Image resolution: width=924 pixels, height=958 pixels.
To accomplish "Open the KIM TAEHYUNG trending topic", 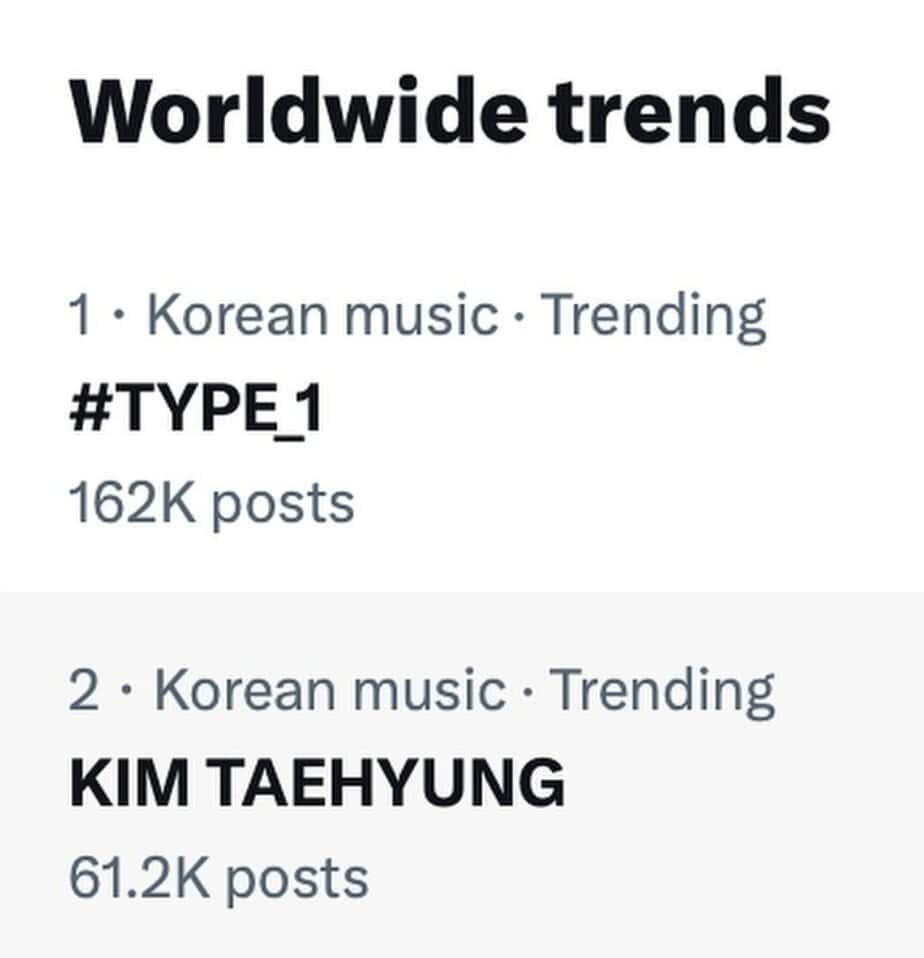I will (x=316, y=783).
